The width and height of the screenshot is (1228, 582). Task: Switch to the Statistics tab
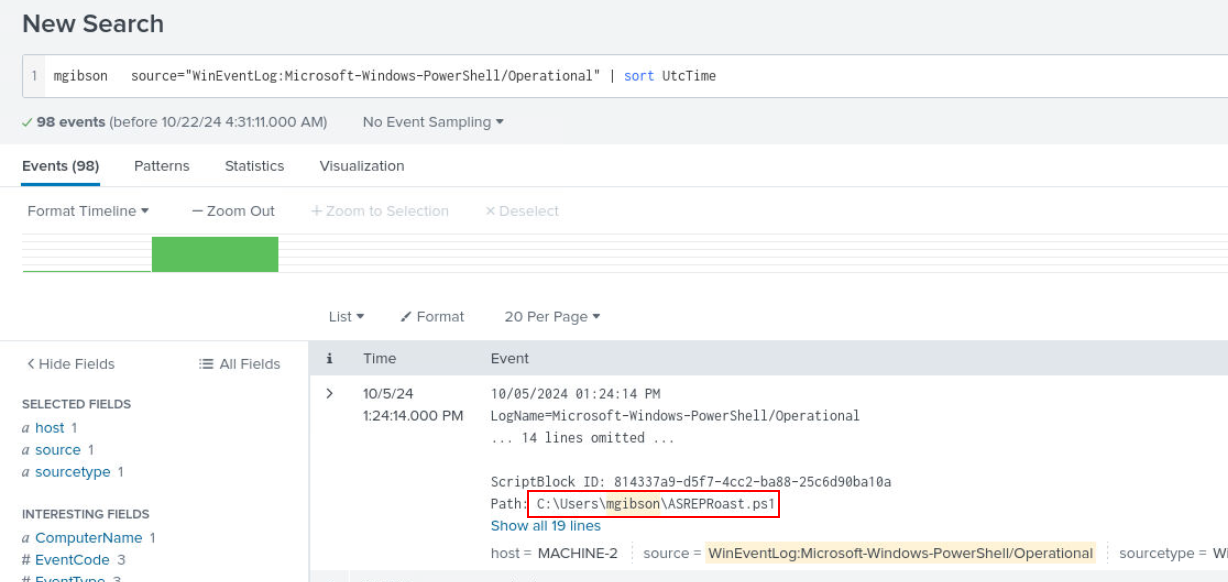tap(254, 166)
